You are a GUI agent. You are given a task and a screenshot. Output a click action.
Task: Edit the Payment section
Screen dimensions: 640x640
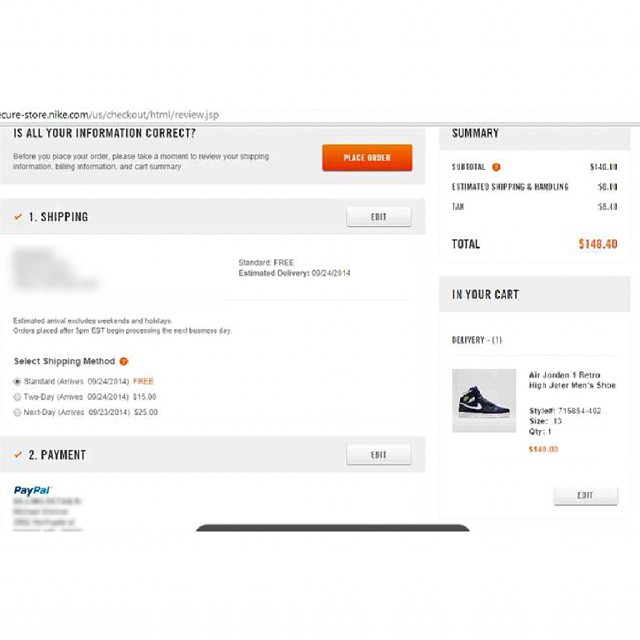tap(379, 455)
